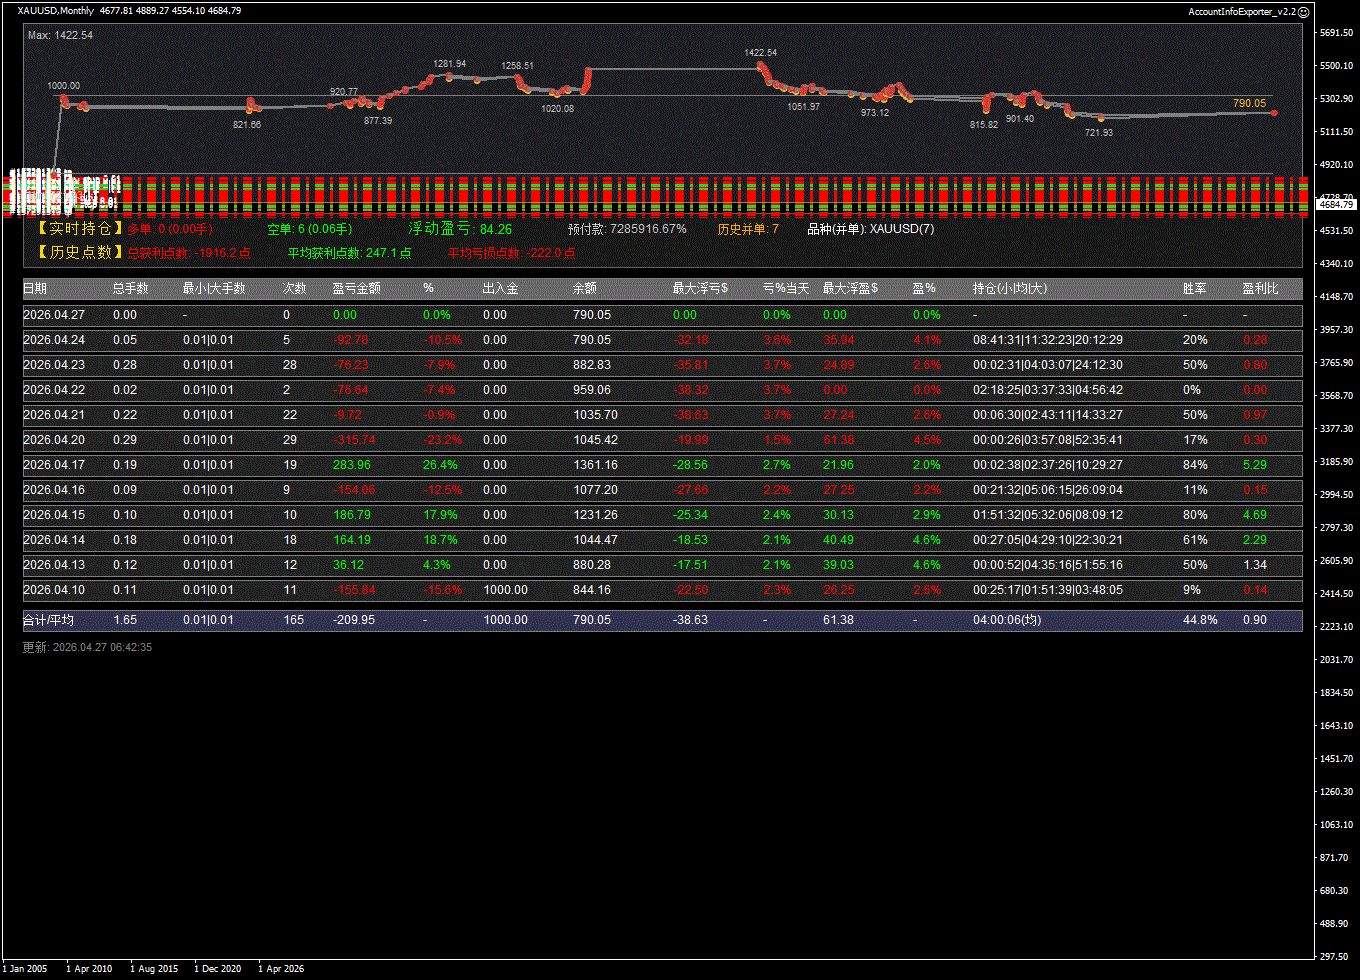This screenshot has width=1360, height=980.
Task: Select the 2026.04.20 row date cell
Action: tap(54, 440)
